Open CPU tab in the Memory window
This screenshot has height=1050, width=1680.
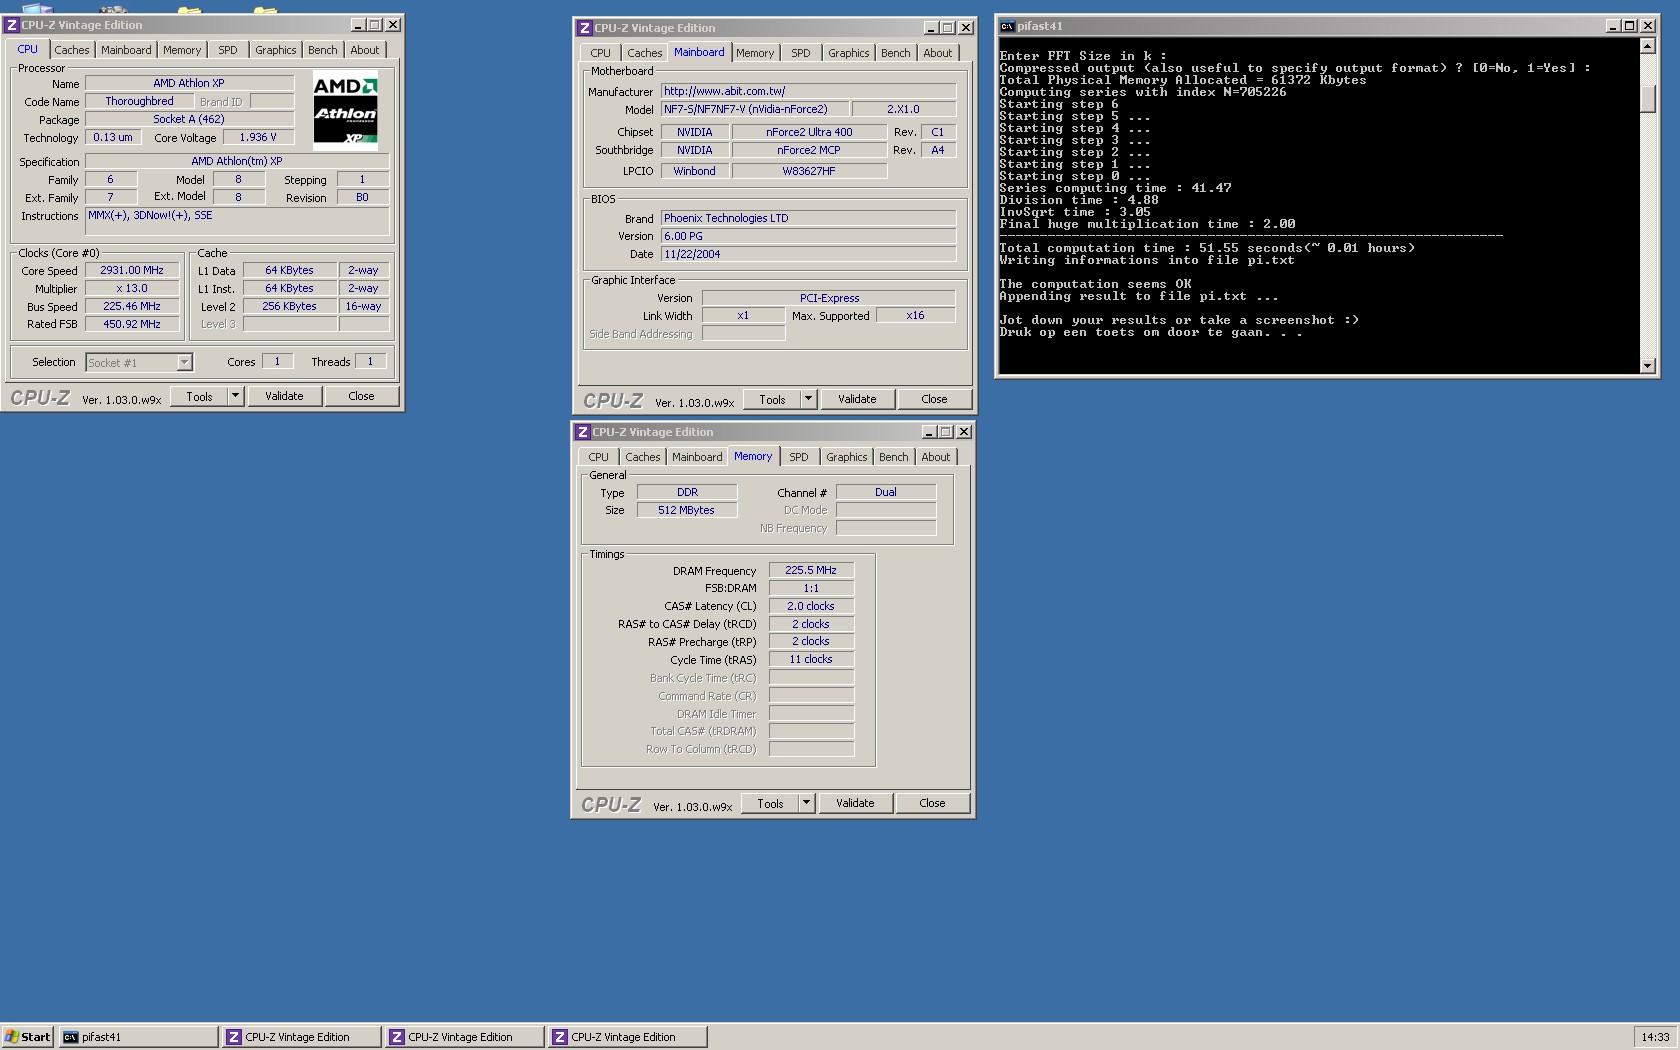pyautogui.click(x=598, y=457)
